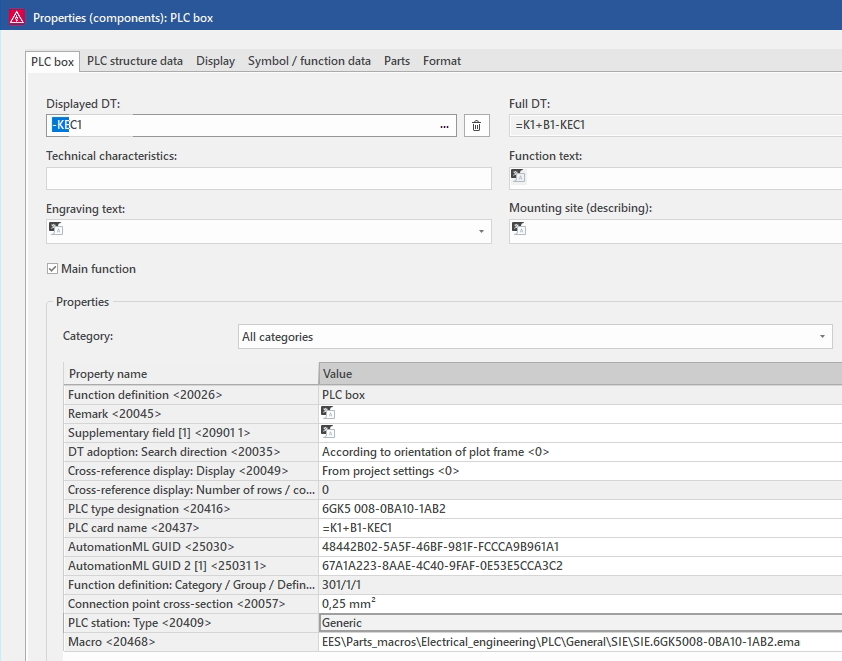This screenshot has height=661, width=842.
Task: Open the Engraving text dropdown arrow
Action: pyautogui.click(x=481, y=232)
